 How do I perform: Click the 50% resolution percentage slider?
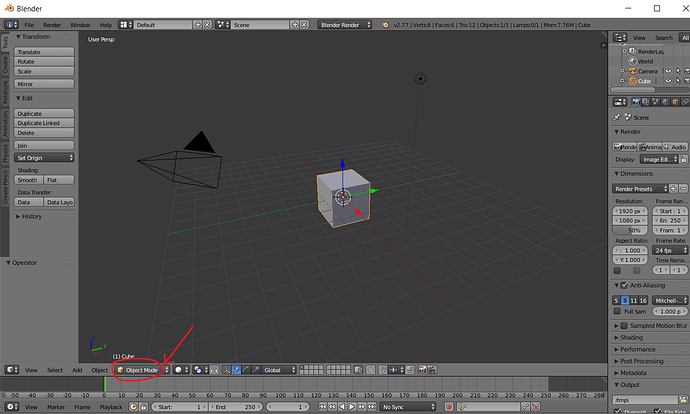click(630, 230)
